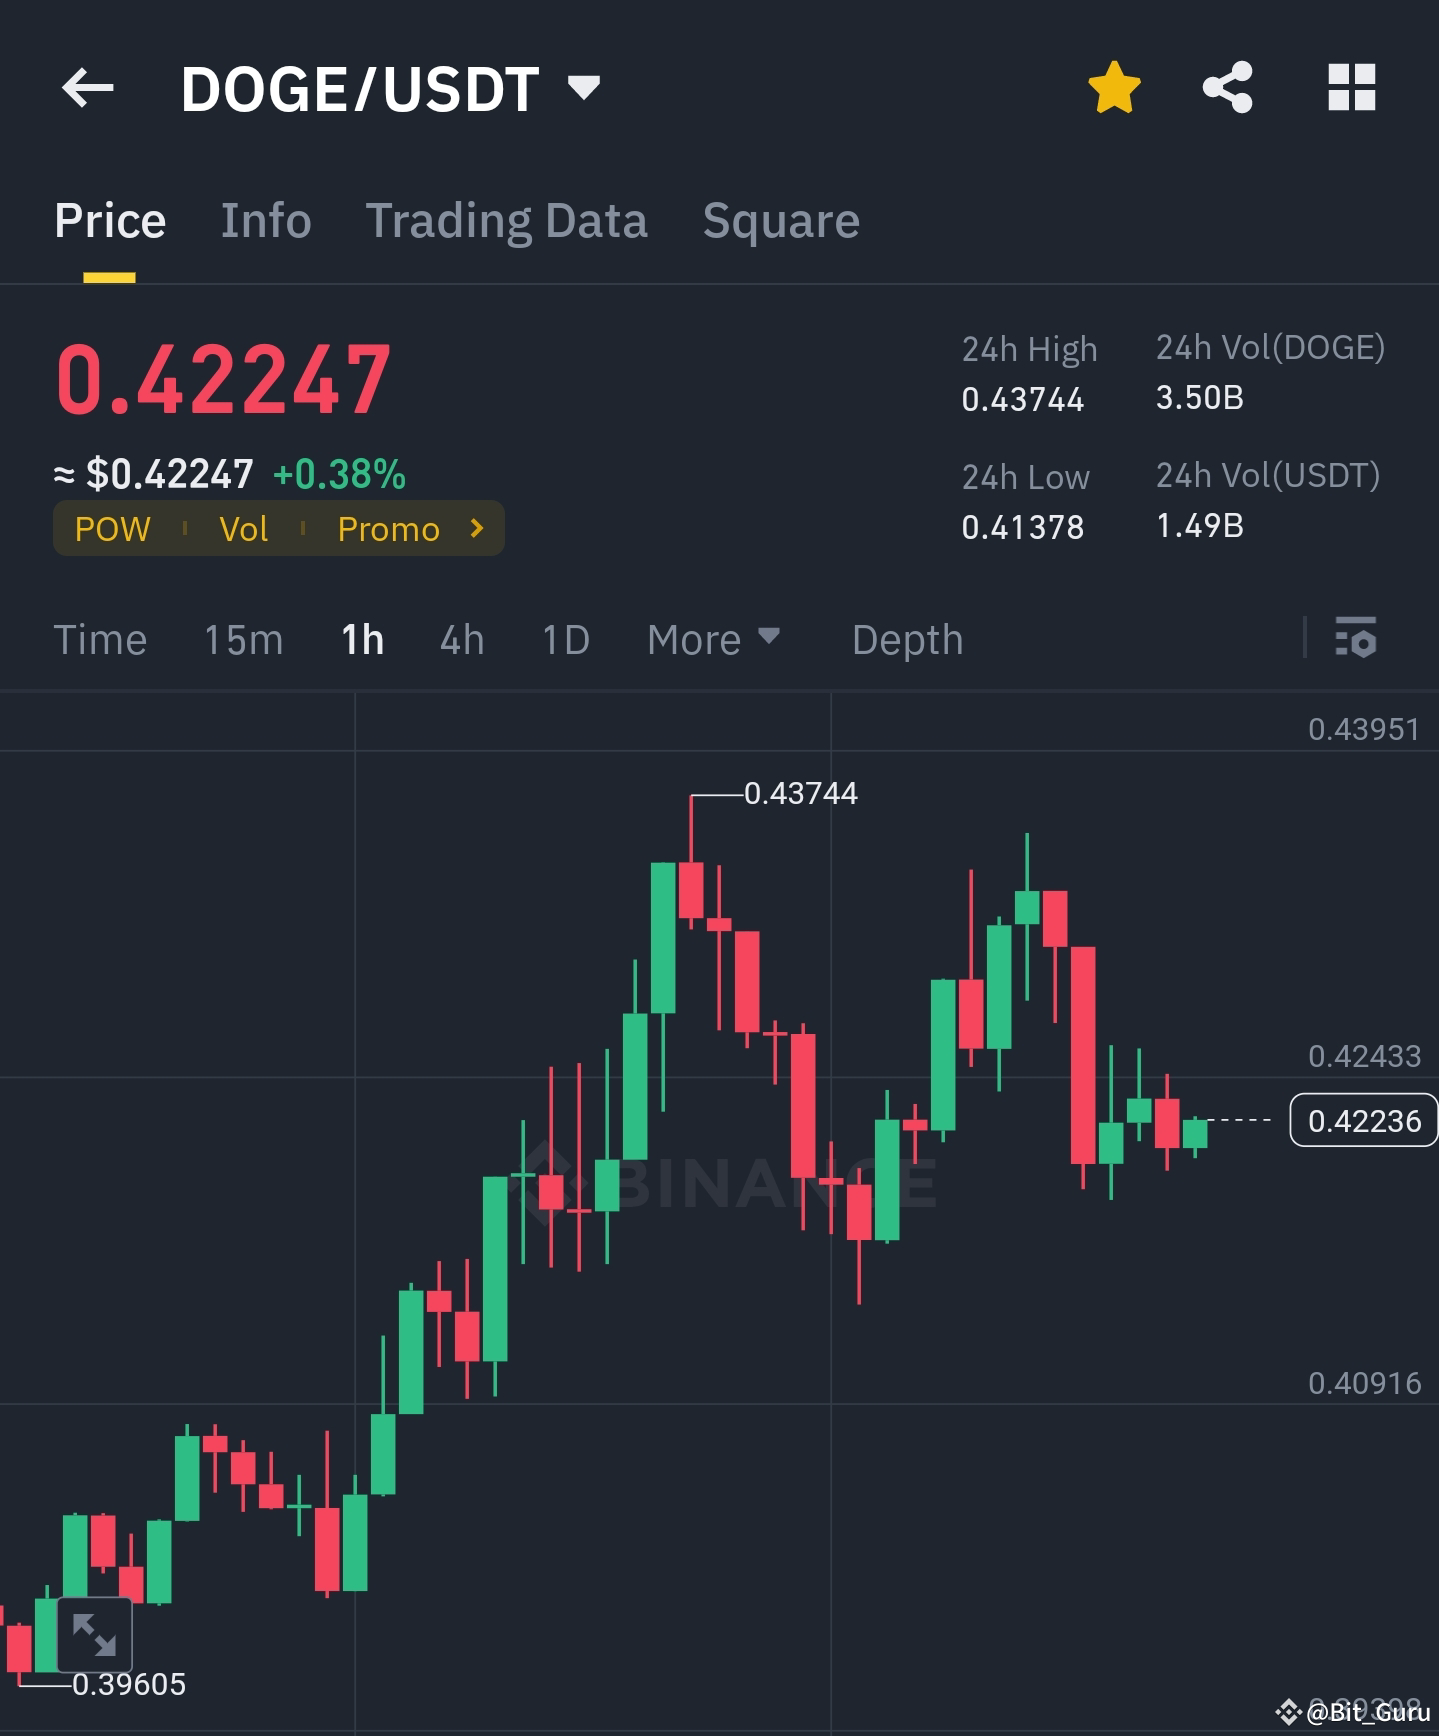Open sharing options with the share icon
This screenshot has width=1439, height=1736.
tap(1228, 88)
